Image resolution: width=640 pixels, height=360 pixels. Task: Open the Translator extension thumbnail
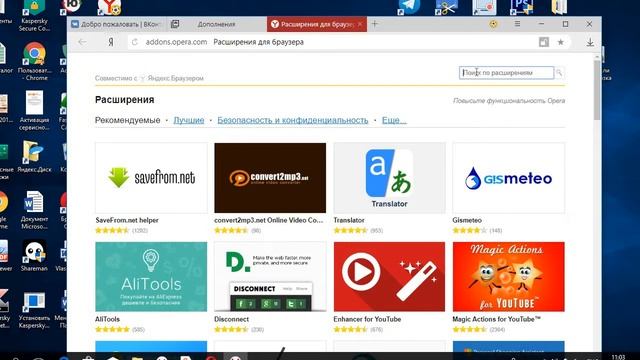(389, 178)
